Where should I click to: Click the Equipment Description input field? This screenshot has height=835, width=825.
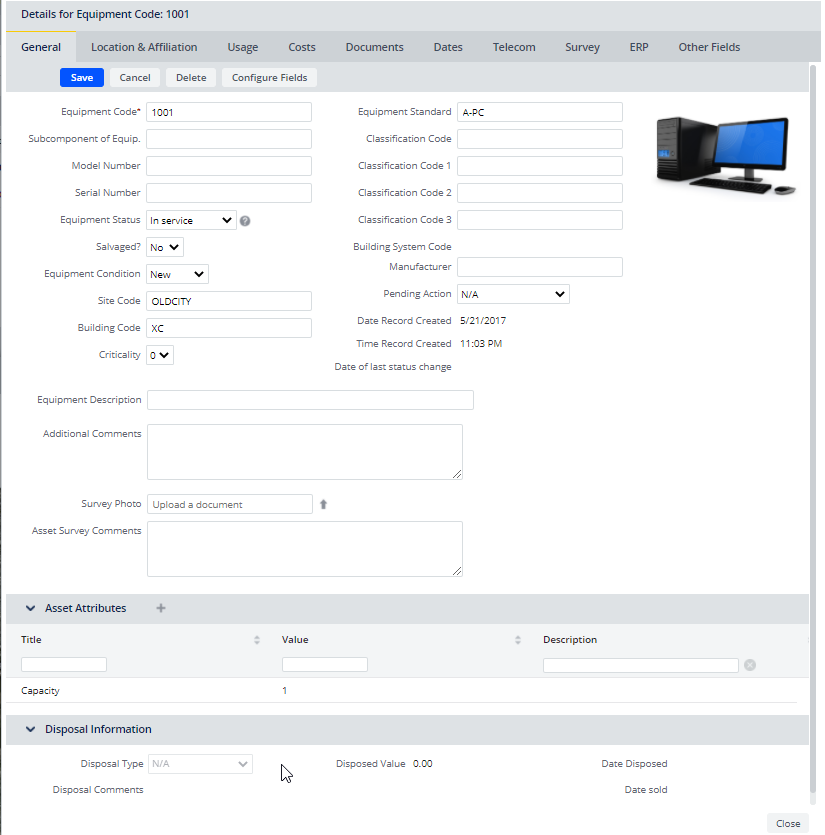pos(310,400)
